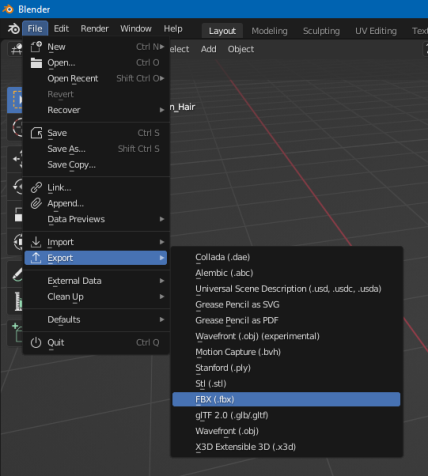Click the folder icon beside Open
Screen dimensions: 428x476
pos(36,63)
